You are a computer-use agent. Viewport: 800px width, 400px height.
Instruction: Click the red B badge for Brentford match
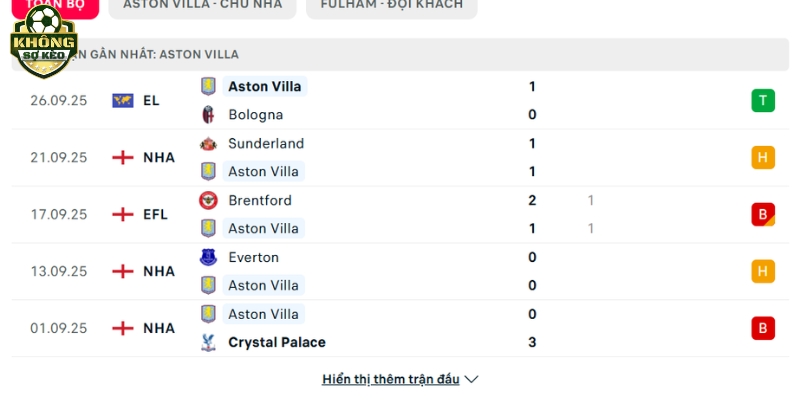(763, 214)
